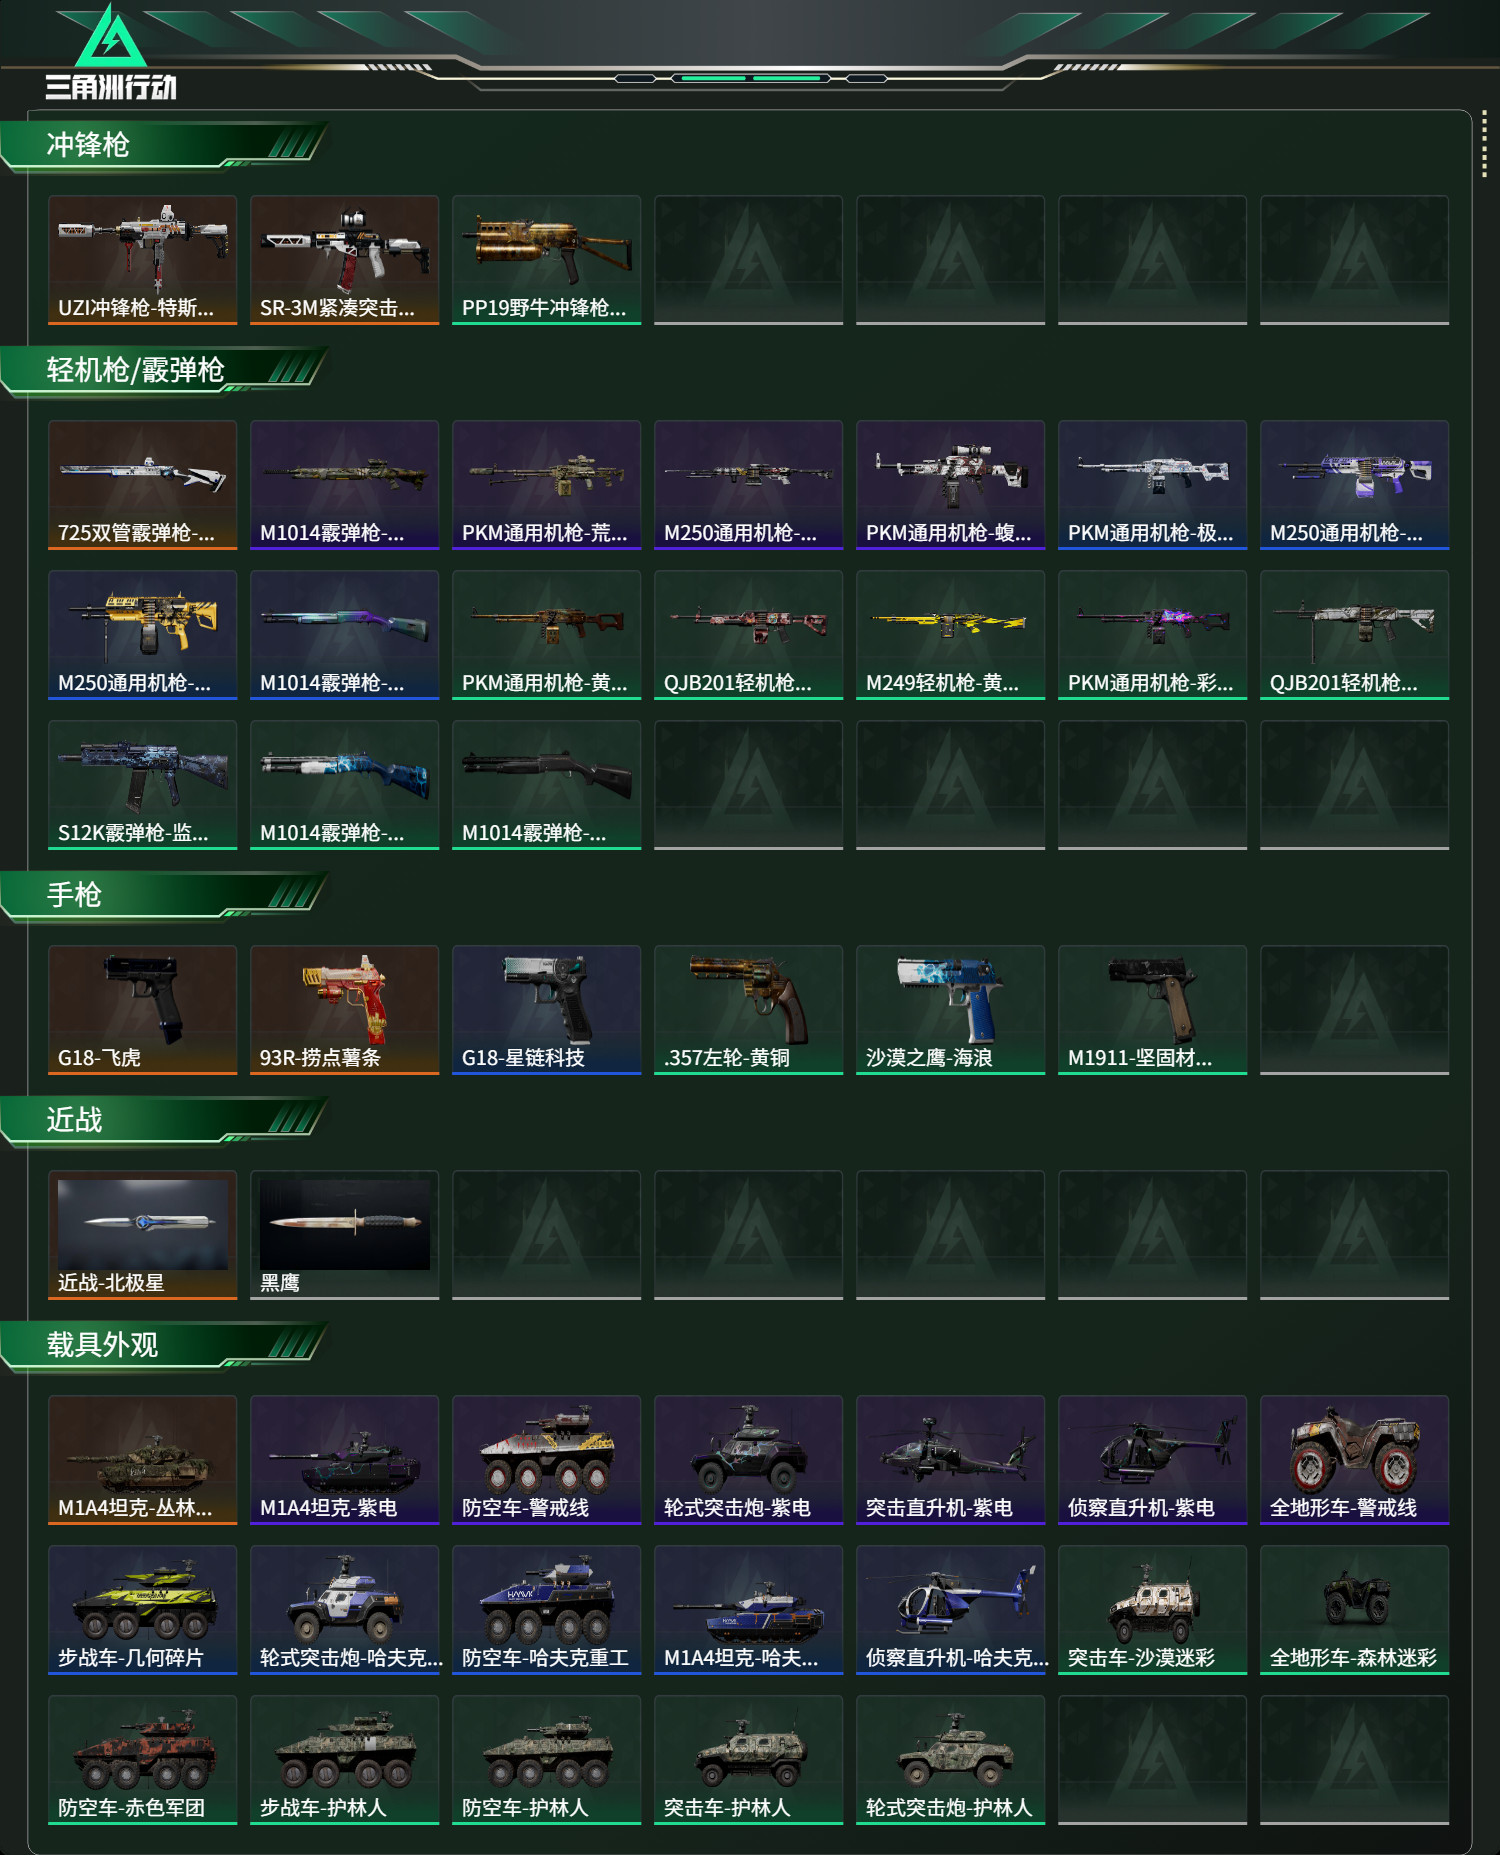Select the 防空车-赤色军团 vehicle skin
This screenshot has width=1500, height=1855.
[143, 1760]
